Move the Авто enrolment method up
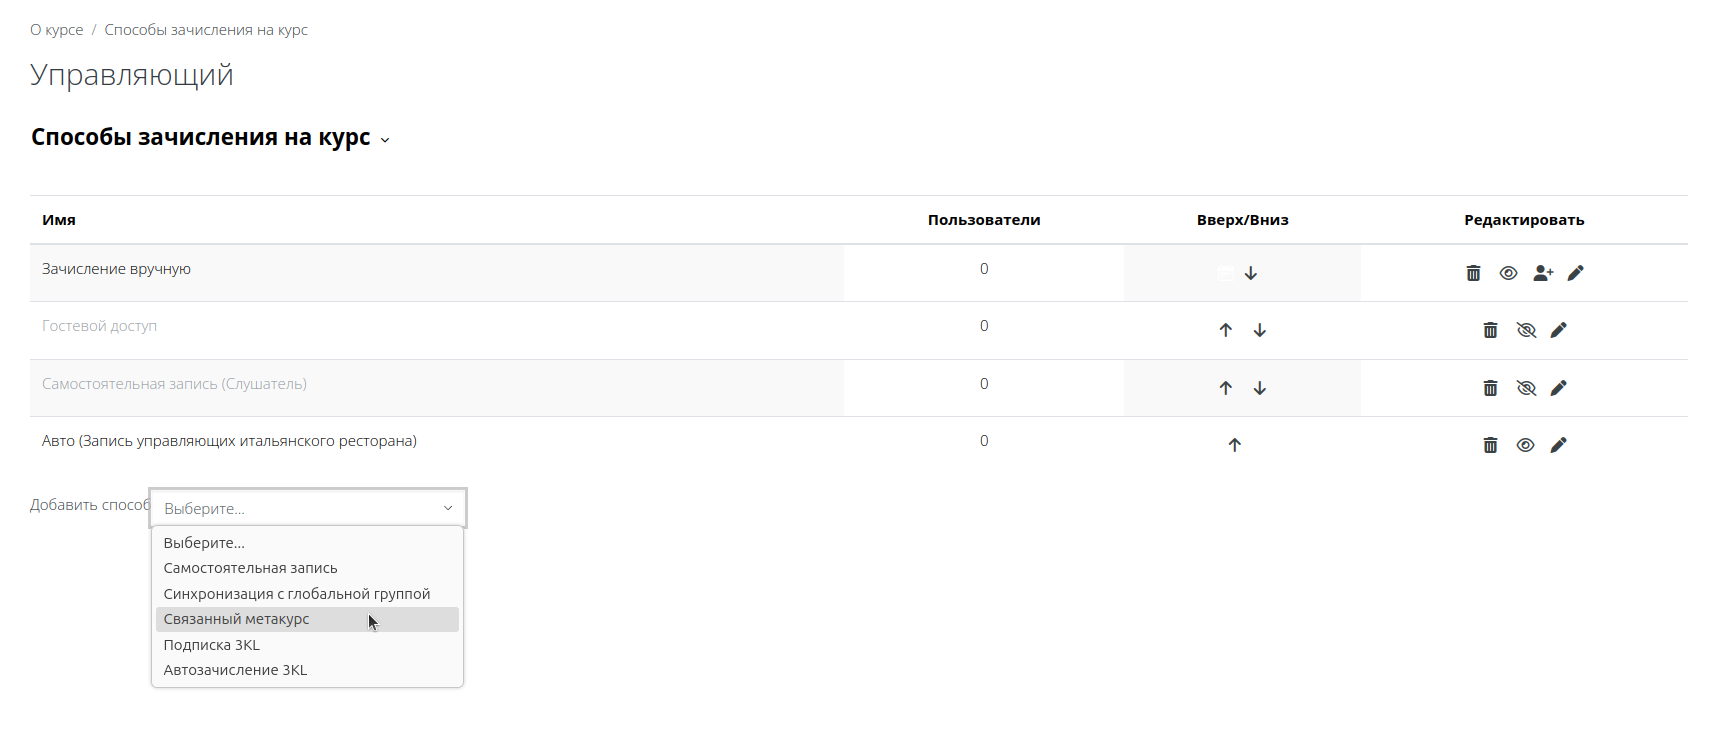The height and width of the screenshot is (738, 1718). [1235, 445]
